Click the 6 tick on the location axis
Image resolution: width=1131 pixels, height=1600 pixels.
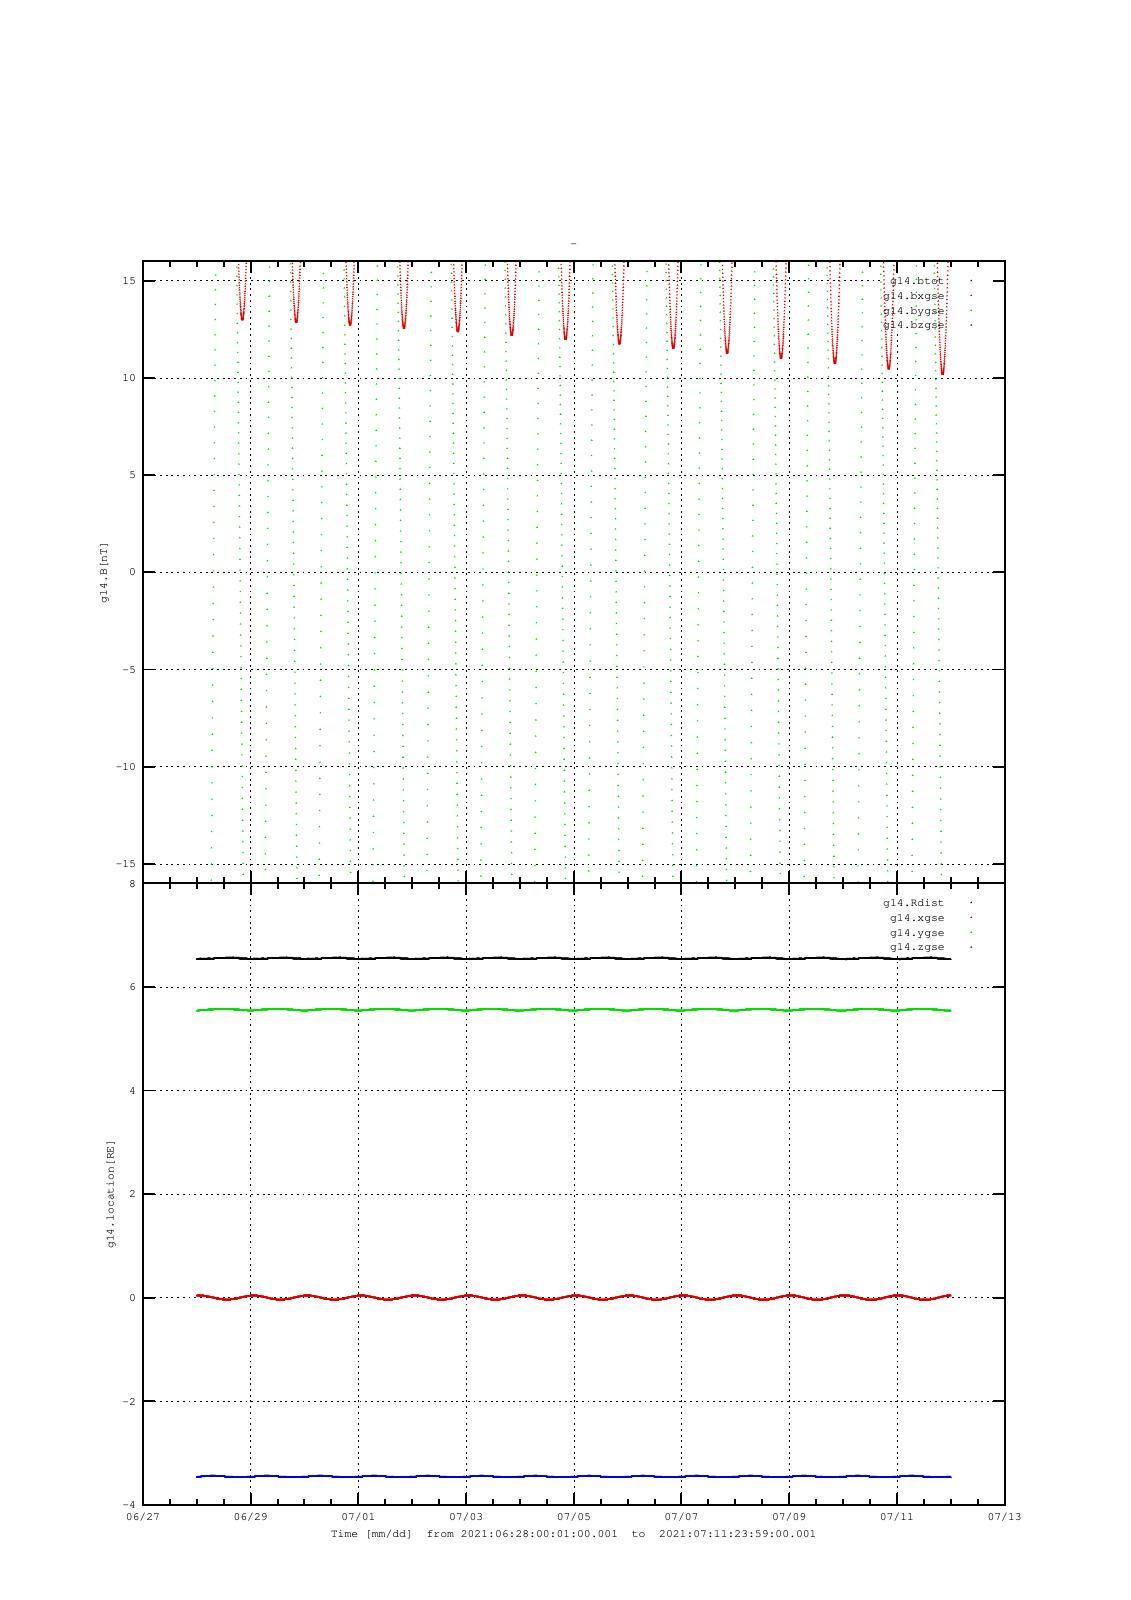tap(132, 987)
